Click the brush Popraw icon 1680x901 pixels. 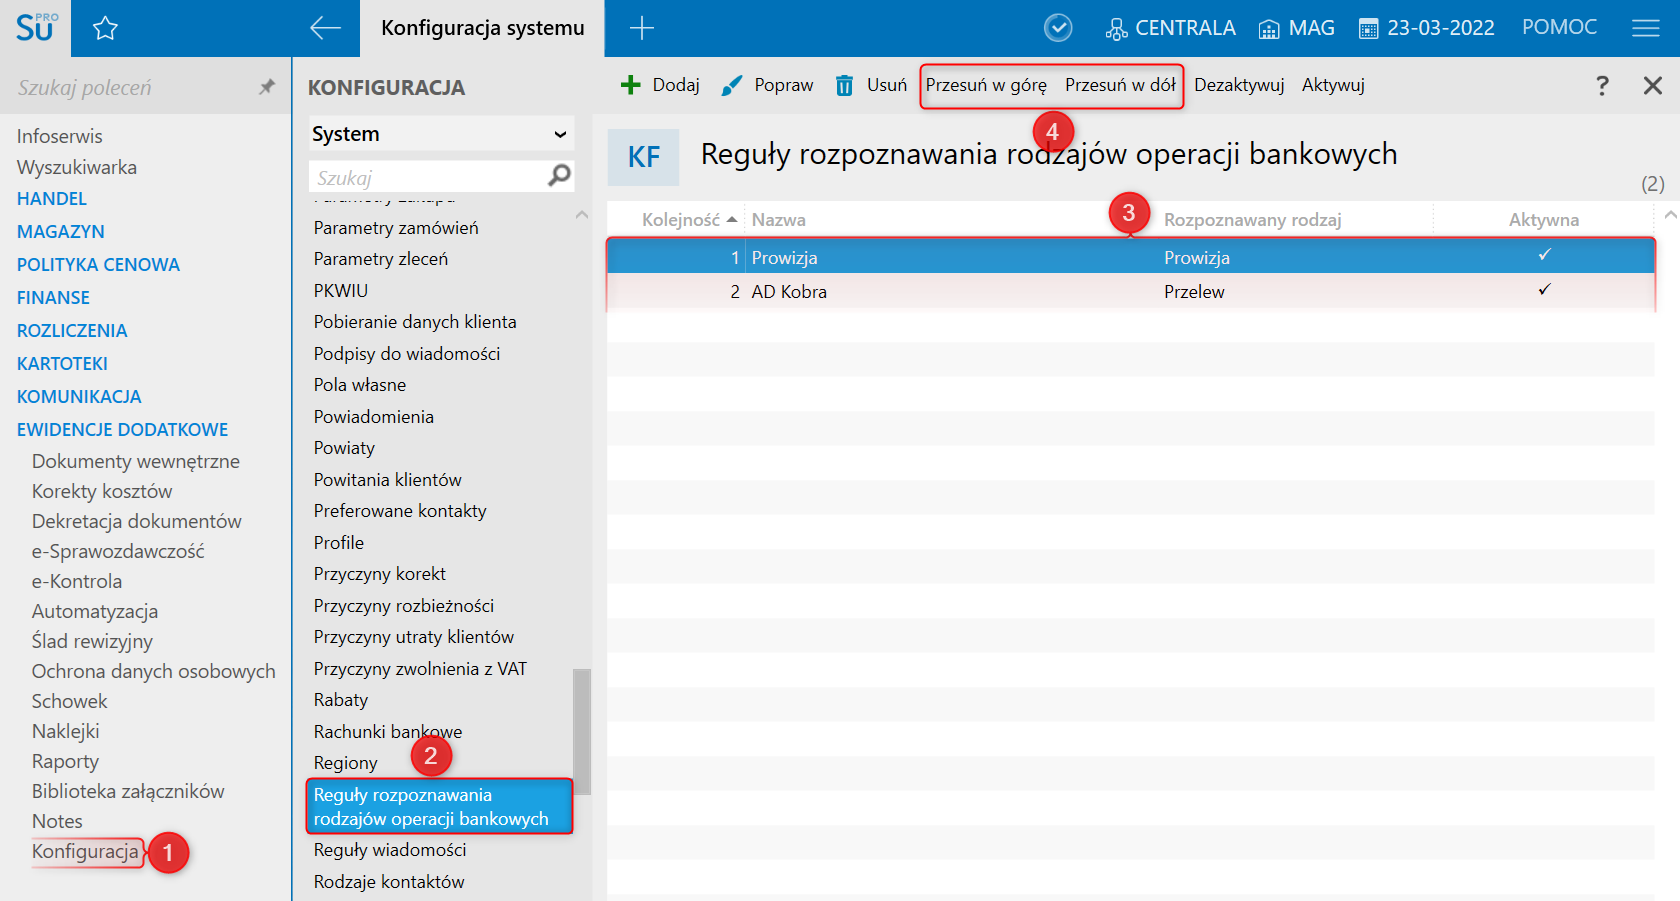click(732, 85)
